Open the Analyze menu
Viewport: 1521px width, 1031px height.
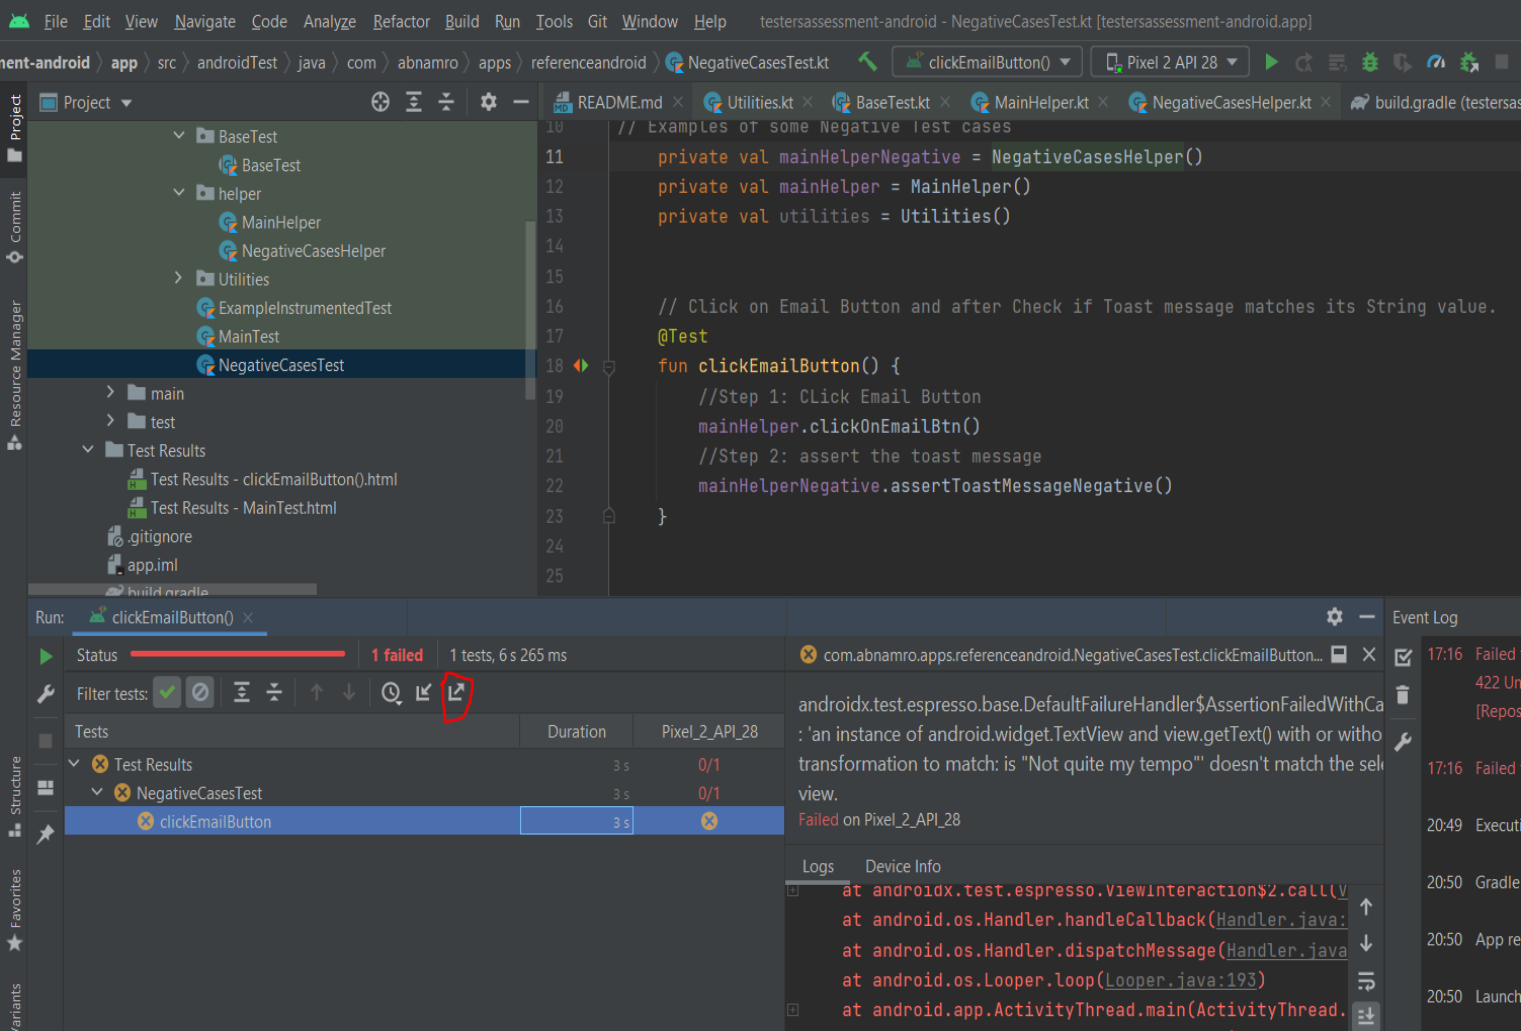click(x=329, y=21)
